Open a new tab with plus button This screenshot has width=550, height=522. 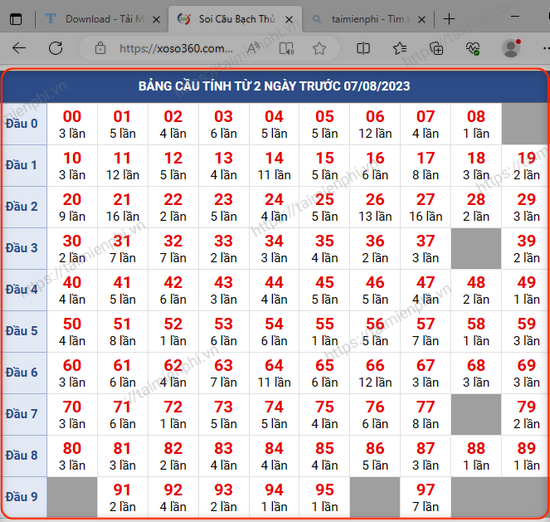click(x=449, y=19)
